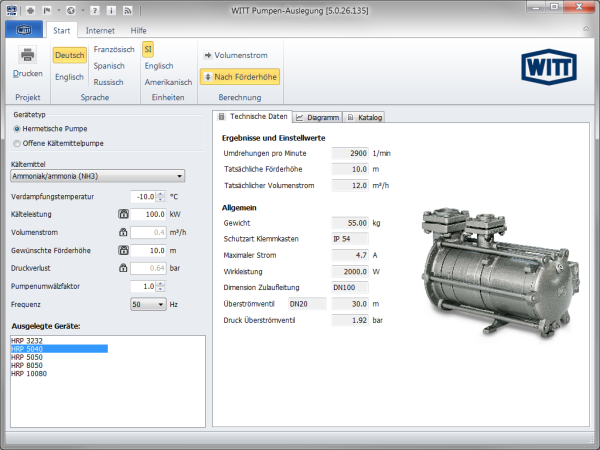This screenshot has height=450, width=600.
Task: Click the Gewünschte Förderhöhe value field
Action: 148,251
